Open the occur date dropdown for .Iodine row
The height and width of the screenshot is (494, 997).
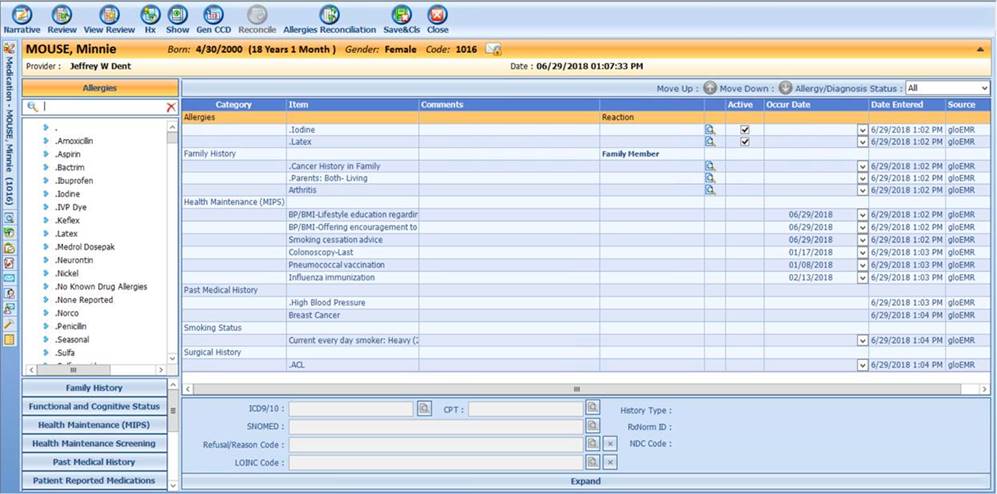click(x=862, y=130)
